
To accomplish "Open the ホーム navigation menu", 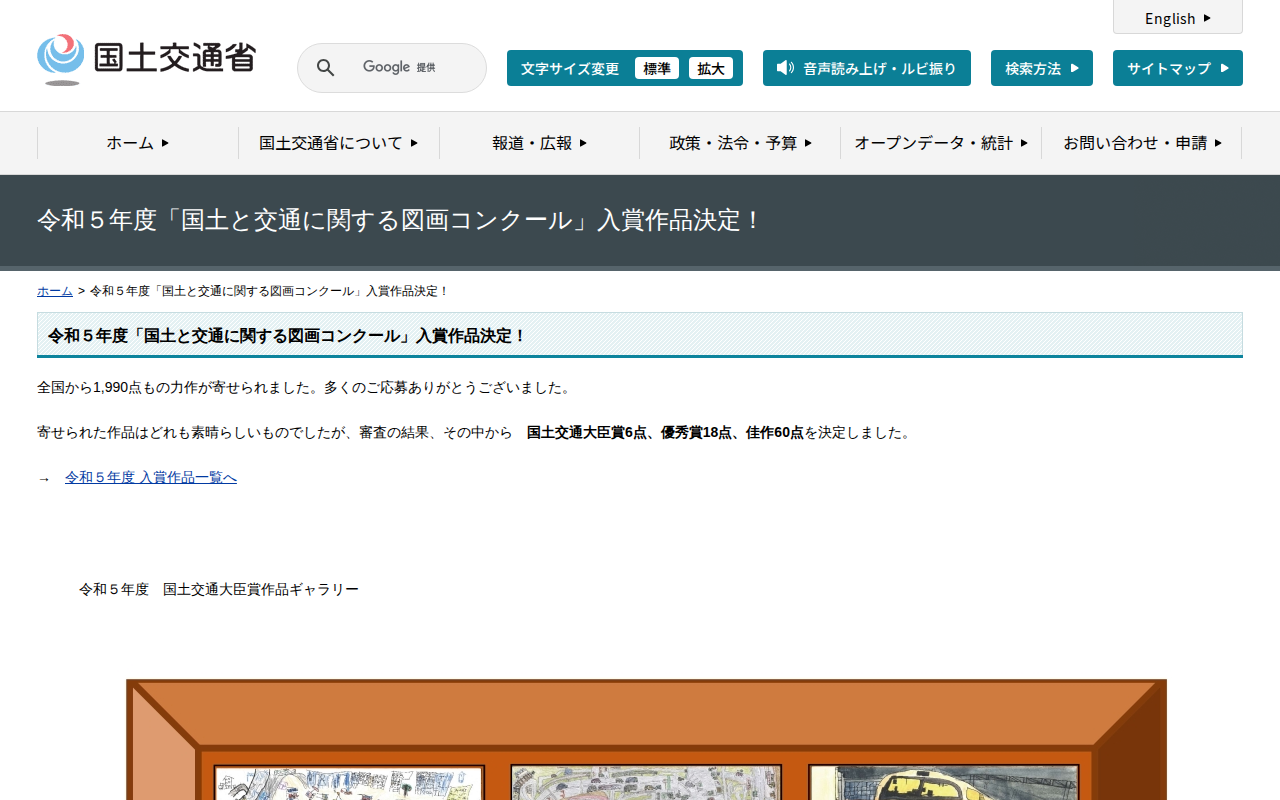I will [x=138, y=143].
